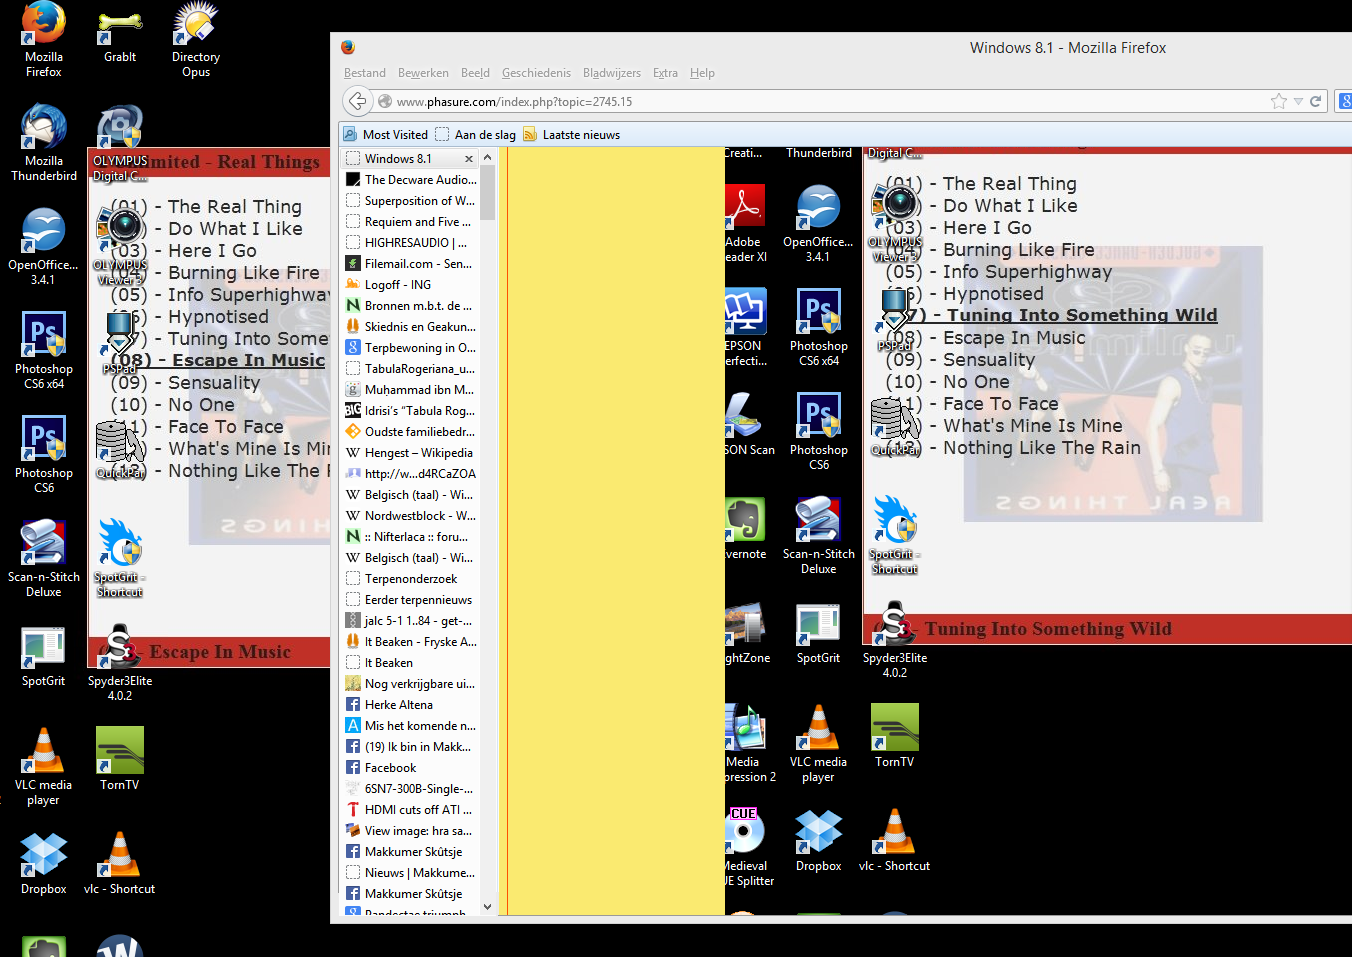The height and width of the screenshot is (957, 1352).
Task: Switch to the Superposition of W... tab
Action: [410, 201]
